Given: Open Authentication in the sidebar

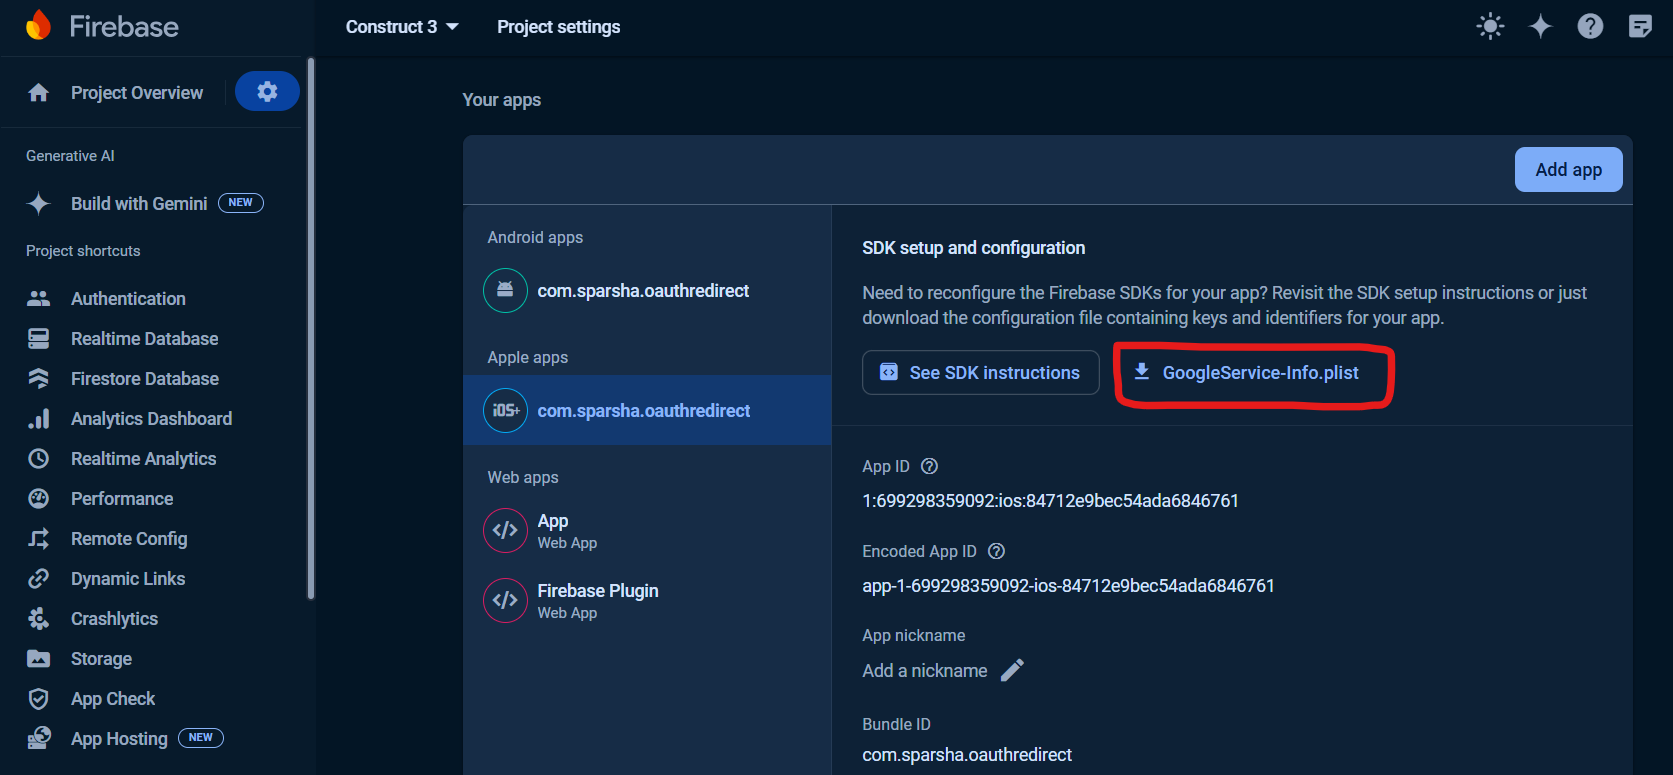Looking at the screenshot, I should click(128, 299).
